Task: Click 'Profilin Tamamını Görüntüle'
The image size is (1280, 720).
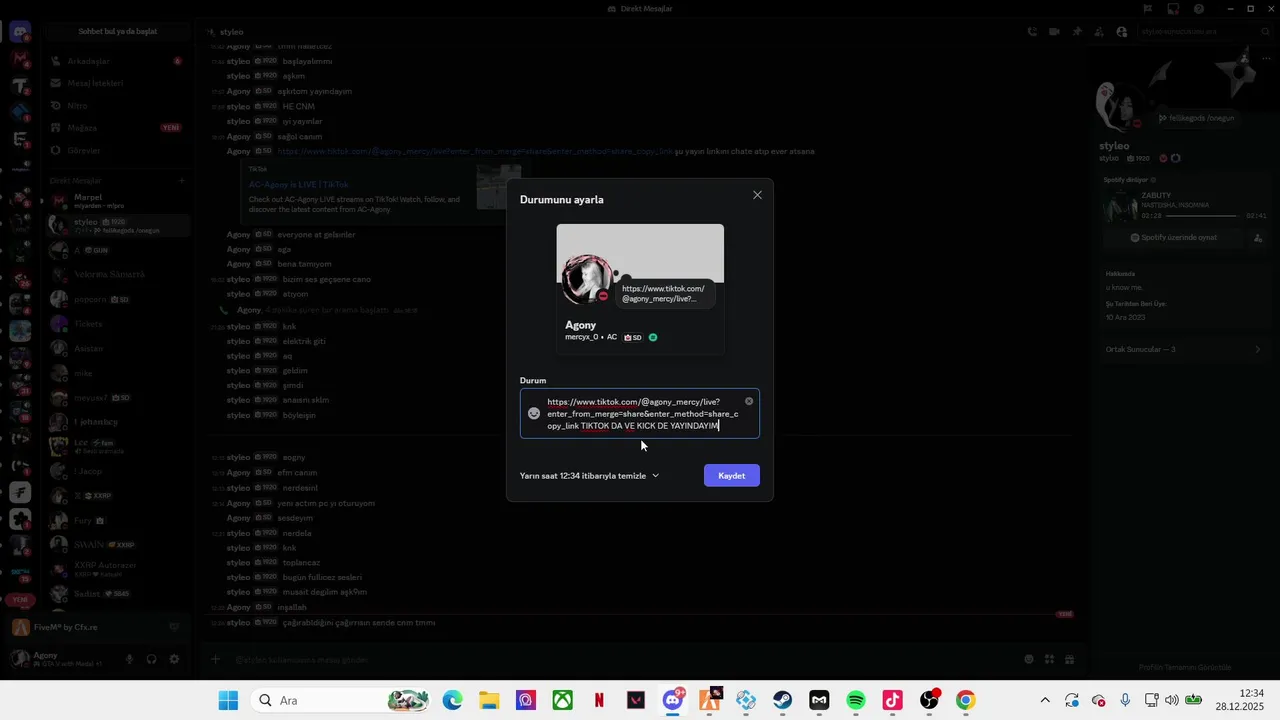Action: pos(1184,667)
